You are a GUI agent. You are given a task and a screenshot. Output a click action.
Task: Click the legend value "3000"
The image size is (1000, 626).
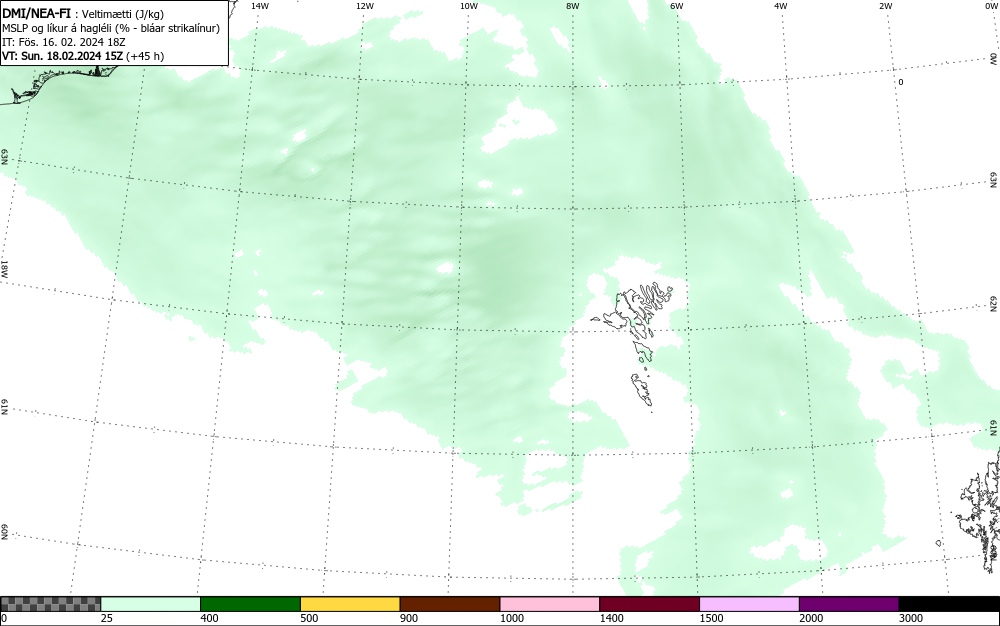click(911, 618)
